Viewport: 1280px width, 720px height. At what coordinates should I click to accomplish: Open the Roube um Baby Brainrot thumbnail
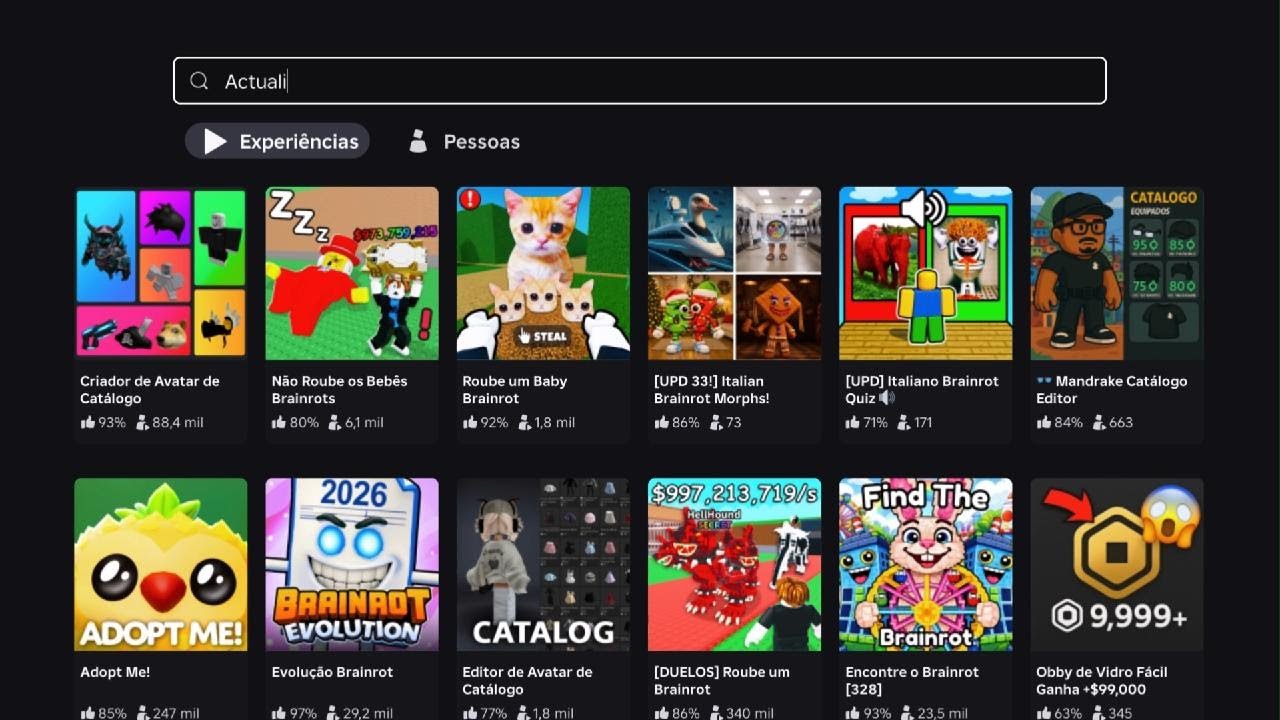coord(543,273)
